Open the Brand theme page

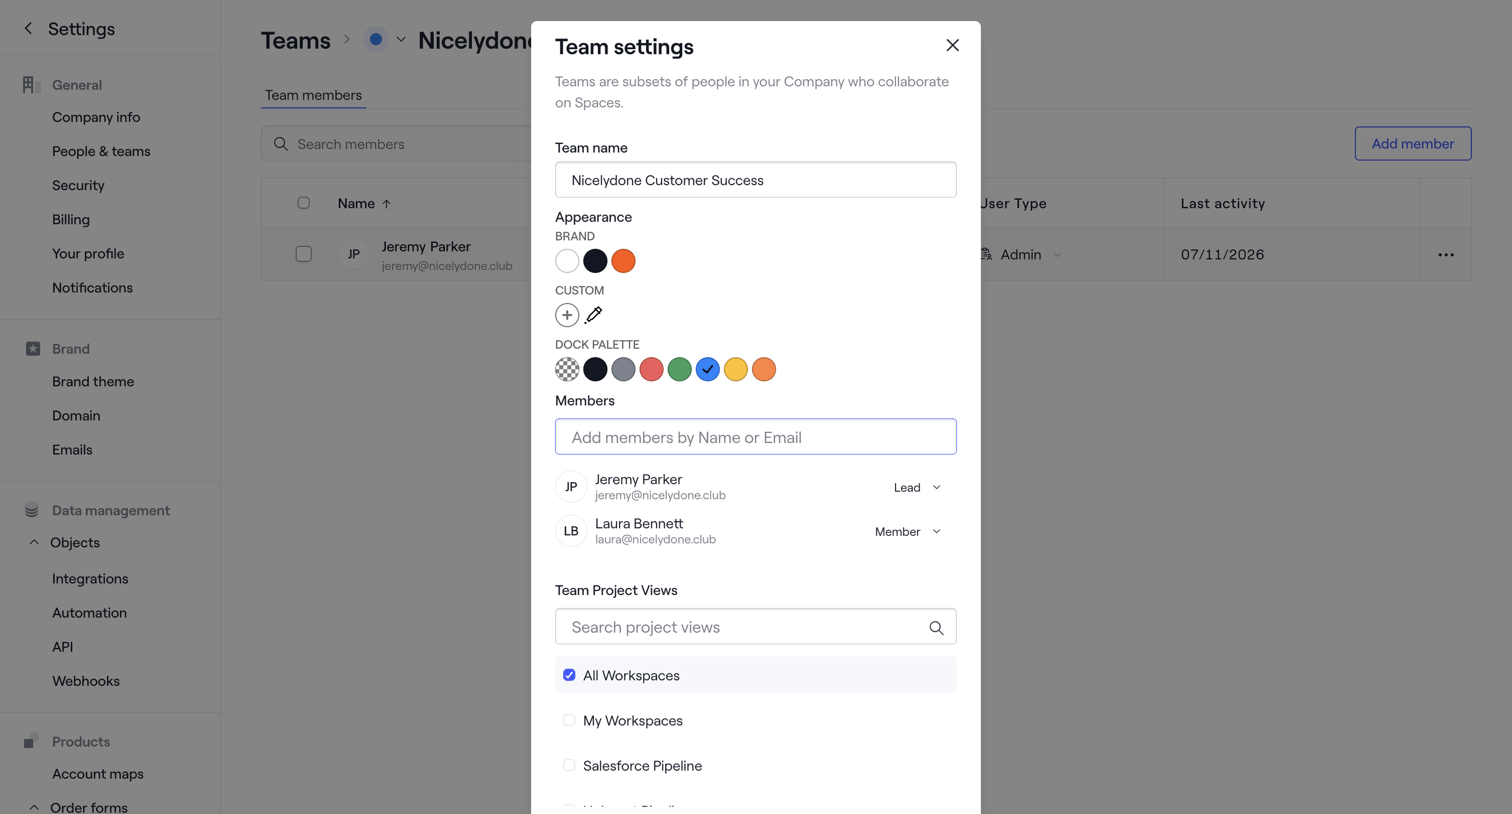tap(93, 381)
